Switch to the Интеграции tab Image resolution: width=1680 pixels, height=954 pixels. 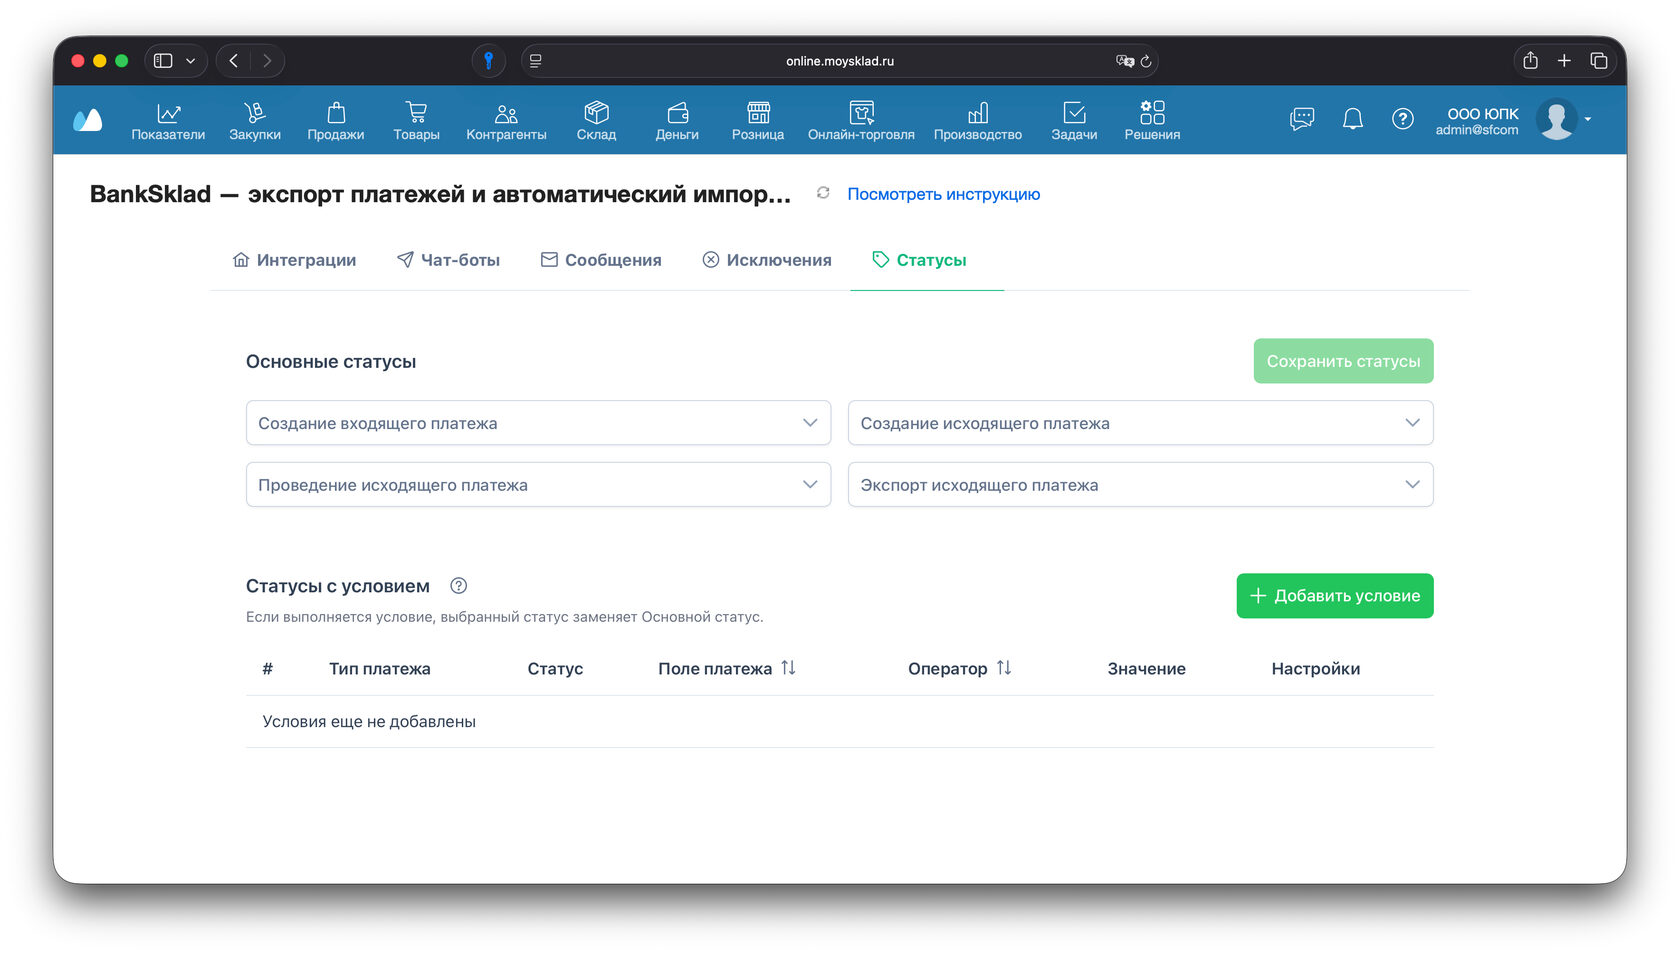(294, 260)
